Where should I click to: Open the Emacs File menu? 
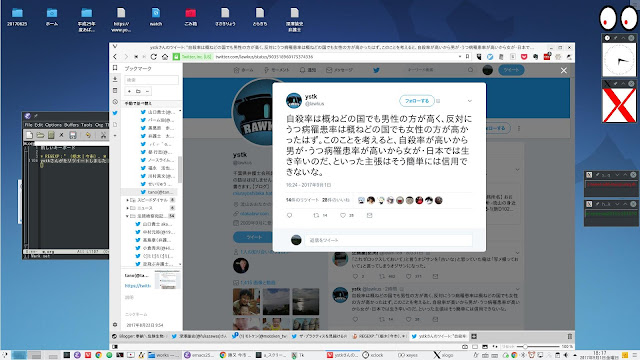[28, 125]
